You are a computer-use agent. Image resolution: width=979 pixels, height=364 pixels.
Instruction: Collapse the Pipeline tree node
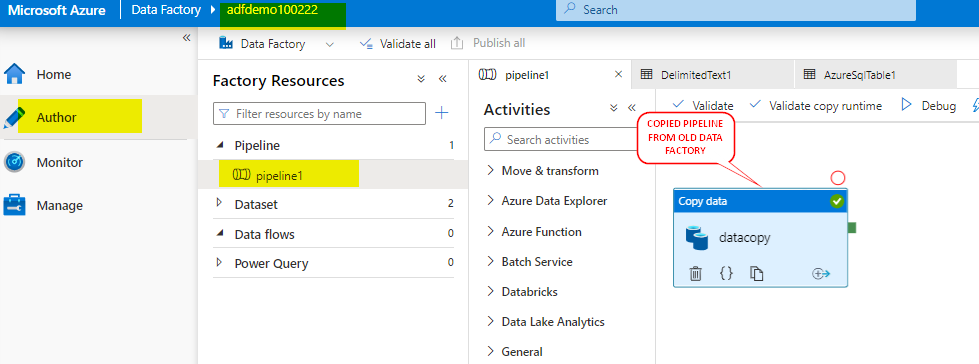(x=219, y=145)
